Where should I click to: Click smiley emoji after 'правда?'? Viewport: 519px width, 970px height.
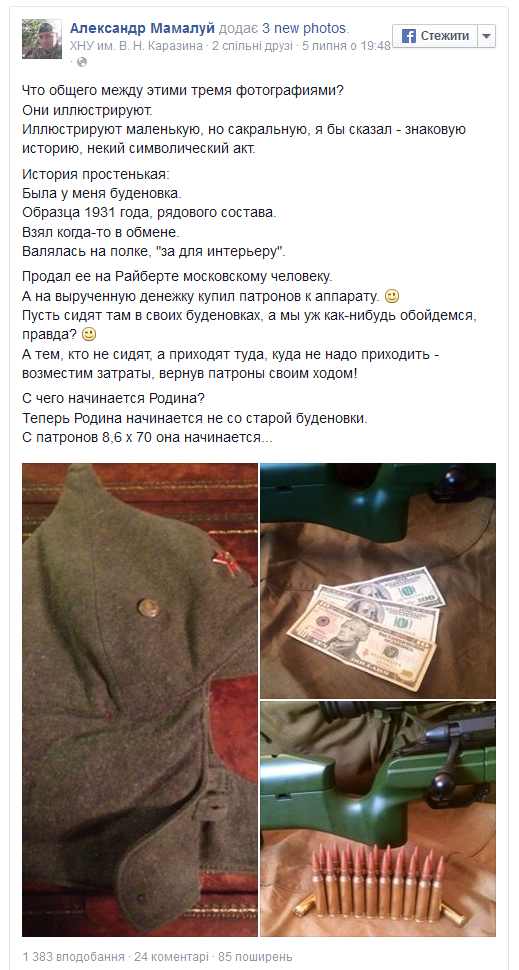(89, 335)
